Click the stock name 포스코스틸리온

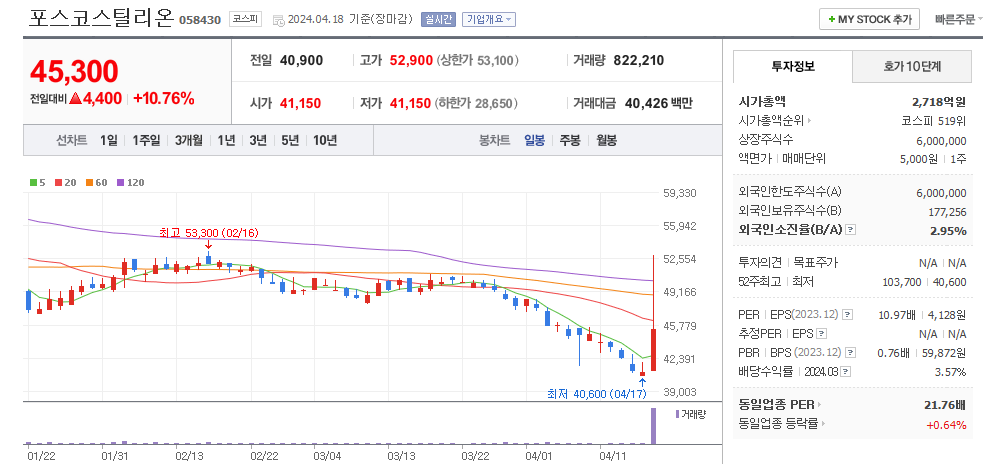point(100,18)
